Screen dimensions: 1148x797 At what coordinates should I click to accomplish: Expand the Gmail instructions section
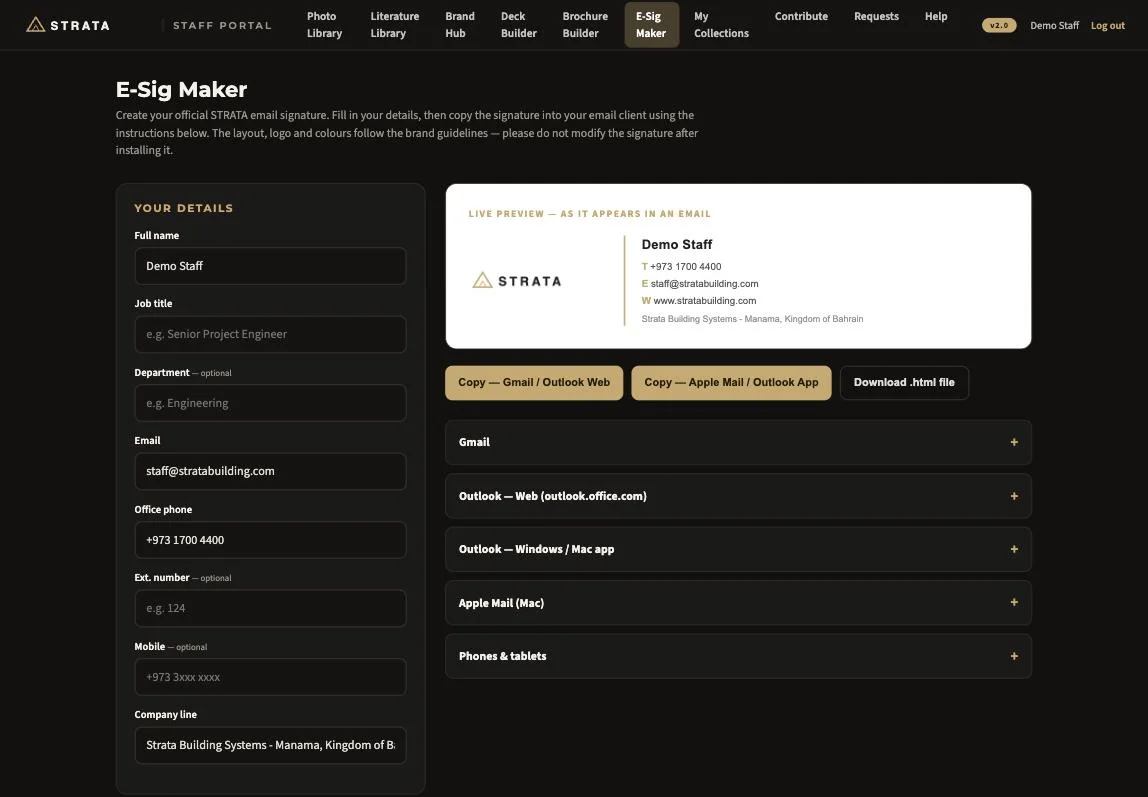(x=738, y=442)
